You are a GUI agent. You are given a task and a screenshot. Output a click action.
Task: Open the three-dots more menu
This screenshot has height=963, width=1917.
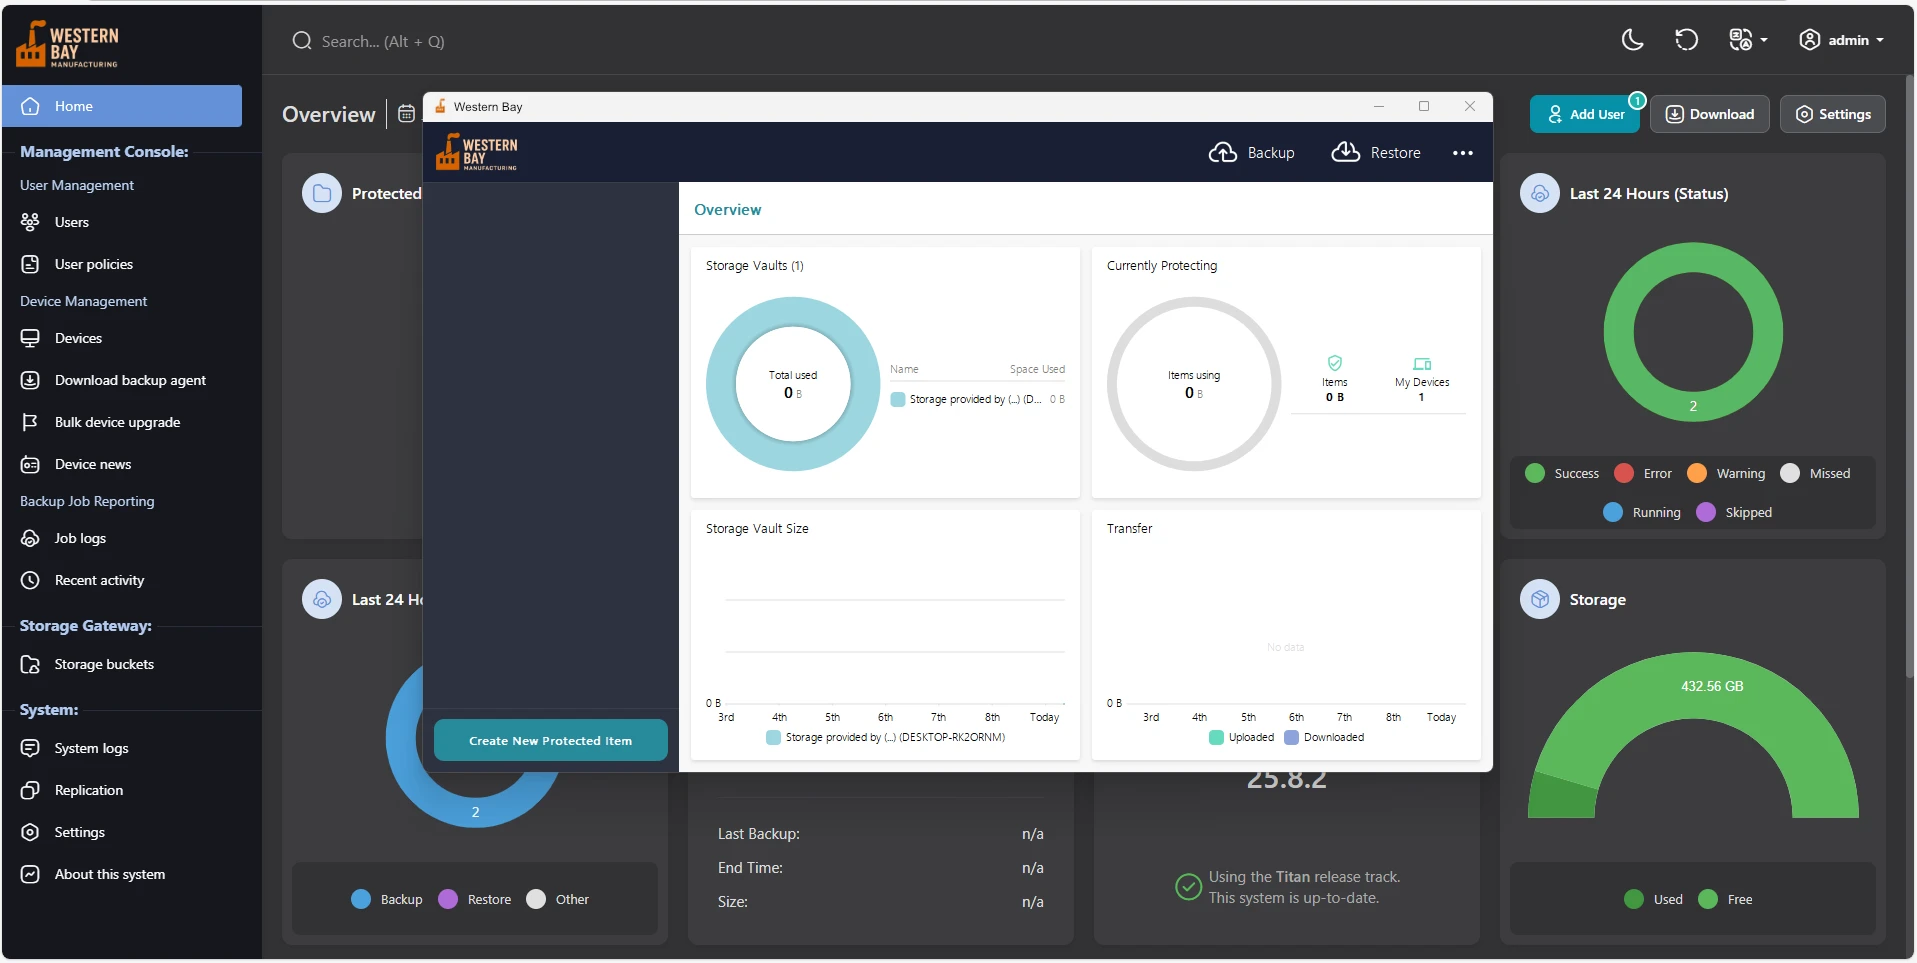1462,153
